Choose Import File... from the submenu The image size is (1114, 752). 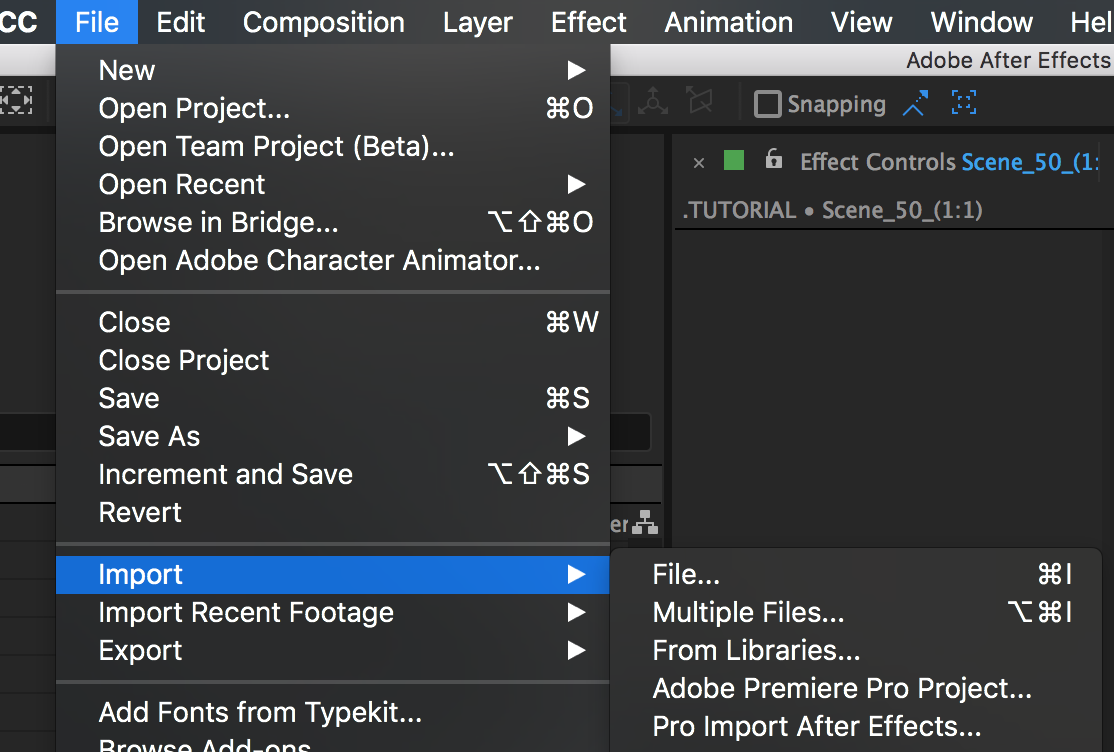click(686, 574)
